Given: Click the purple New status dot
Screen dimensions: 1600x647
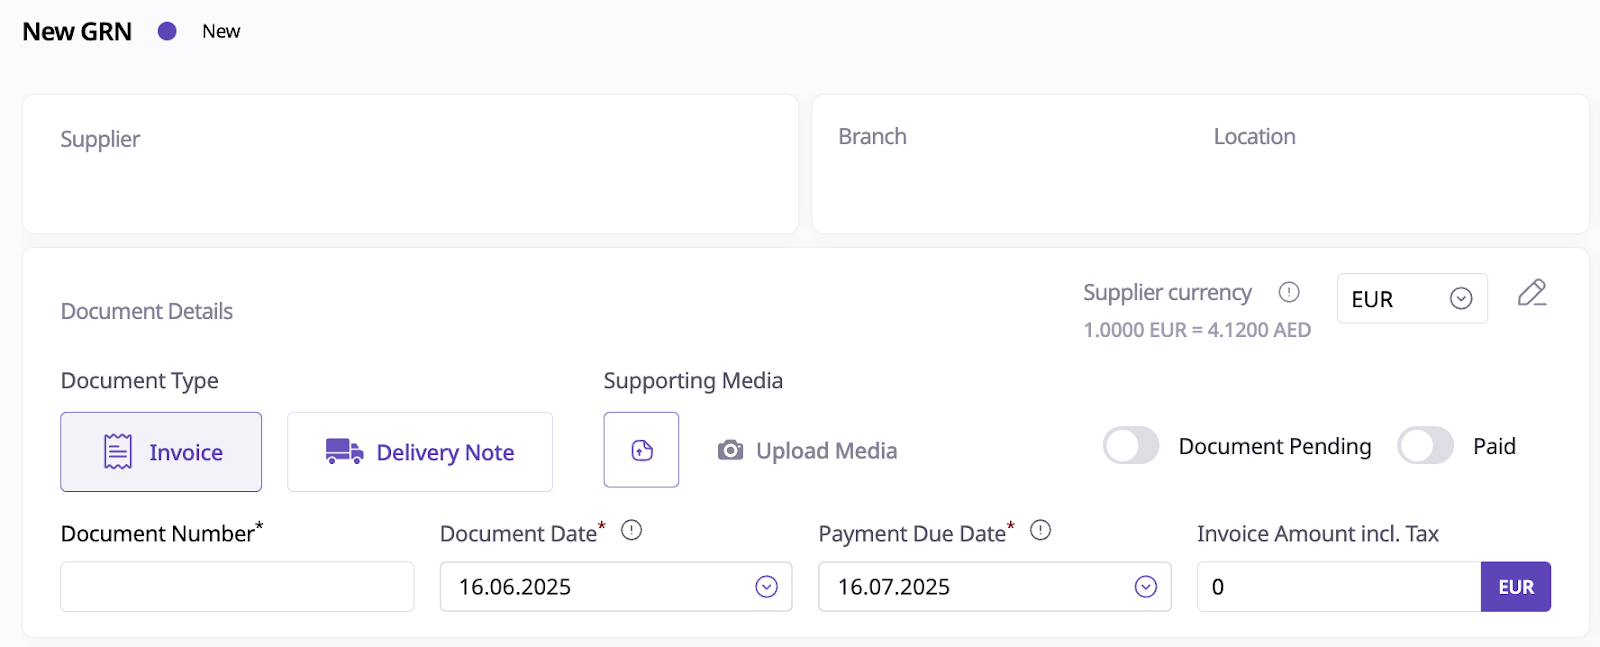Looking at the screenshot, I should [x=167, y=32].
